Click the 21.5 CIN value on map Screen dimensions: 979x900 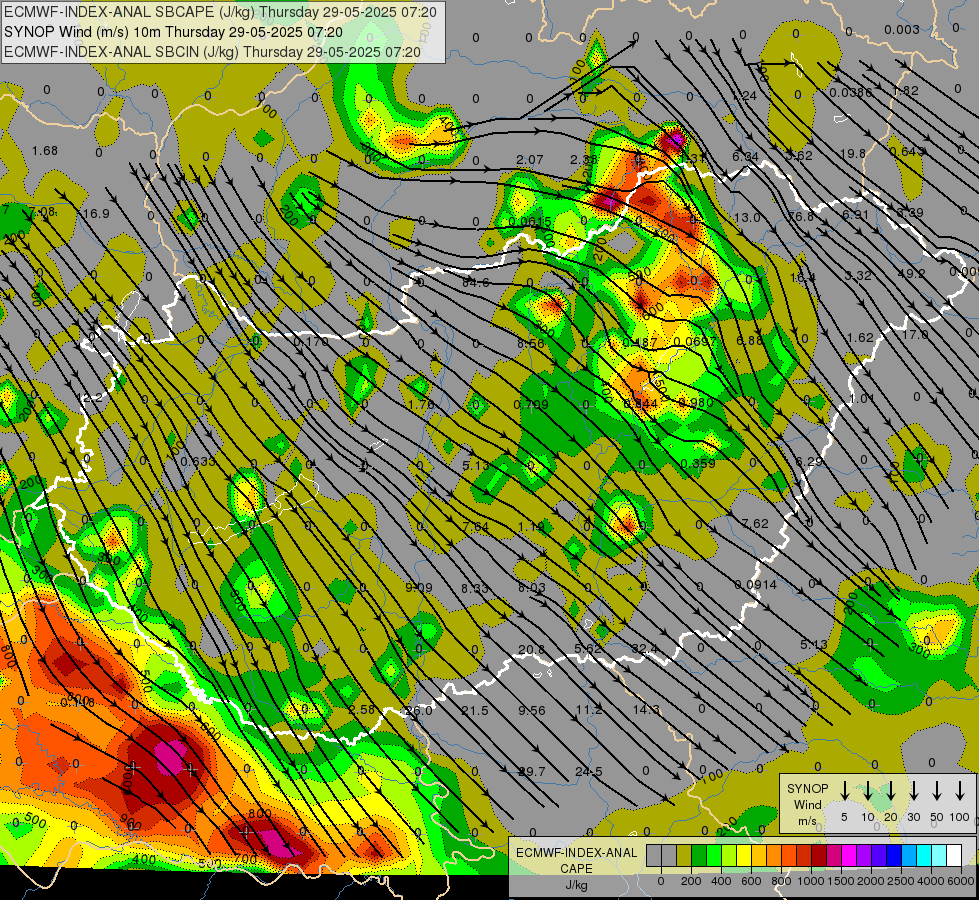pos(475,710)
